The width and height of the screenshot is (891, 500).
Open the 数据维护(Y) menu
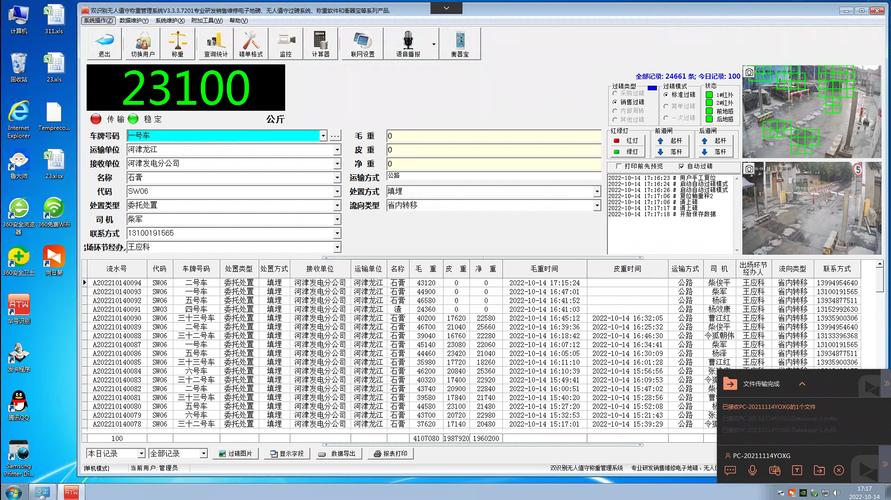(x=134, y=20)
